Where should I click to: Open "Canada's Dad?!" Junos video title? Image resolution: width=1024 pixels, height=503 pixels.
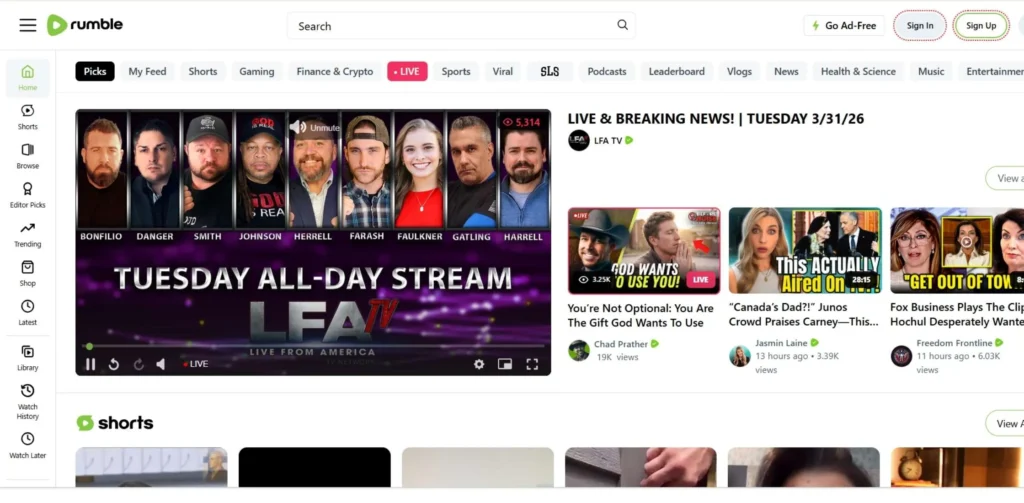804,314
